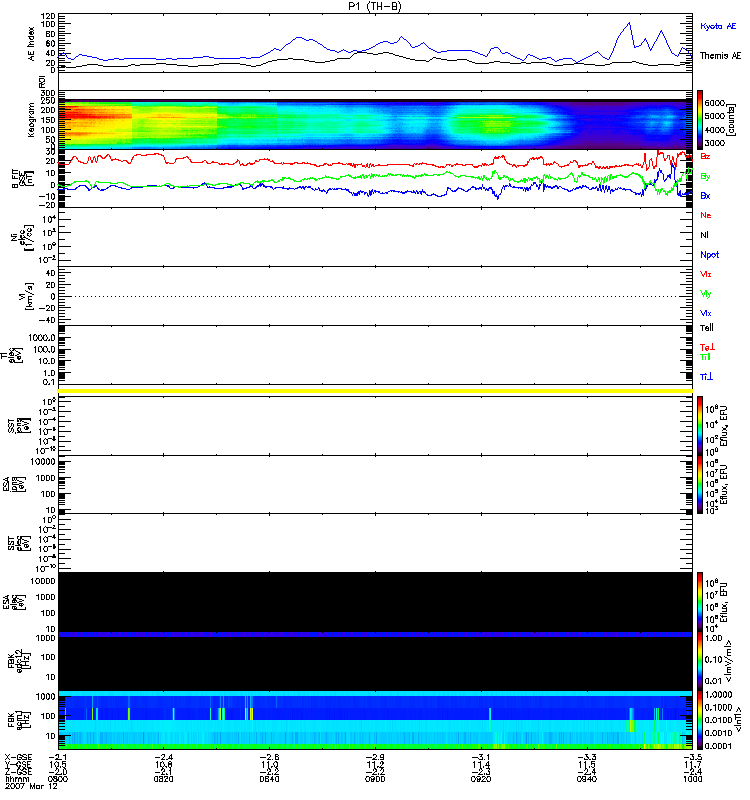The width and height of the screenshot is (750, 800).
Task: Select the blue "Npot" density label
Action: 710,255
